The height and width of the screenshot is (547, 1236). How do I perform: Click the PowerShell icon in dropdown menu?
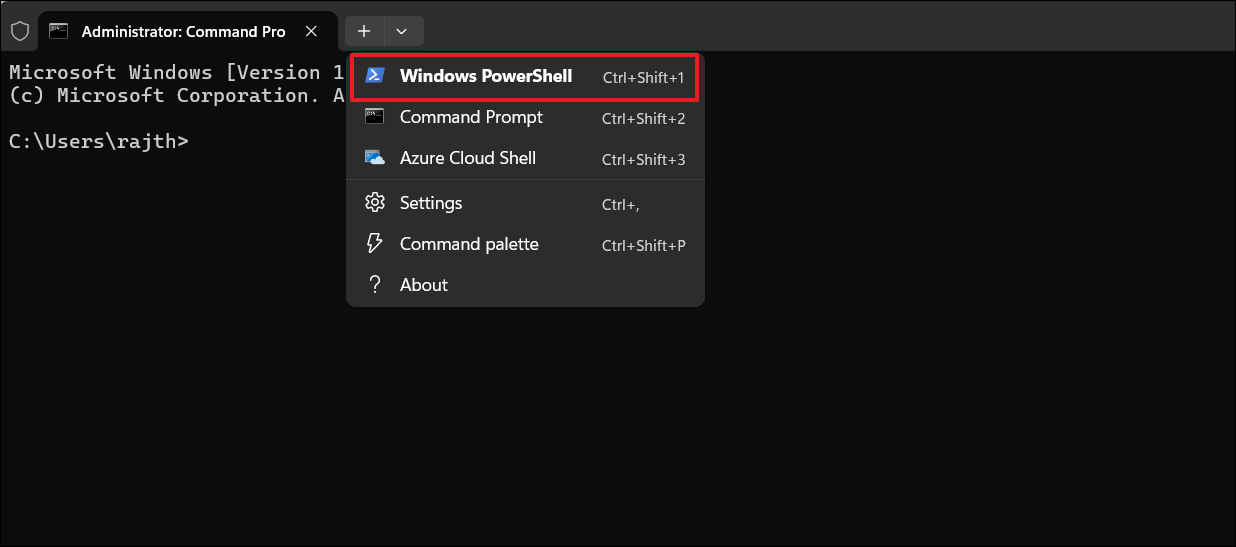click(375, 76)
